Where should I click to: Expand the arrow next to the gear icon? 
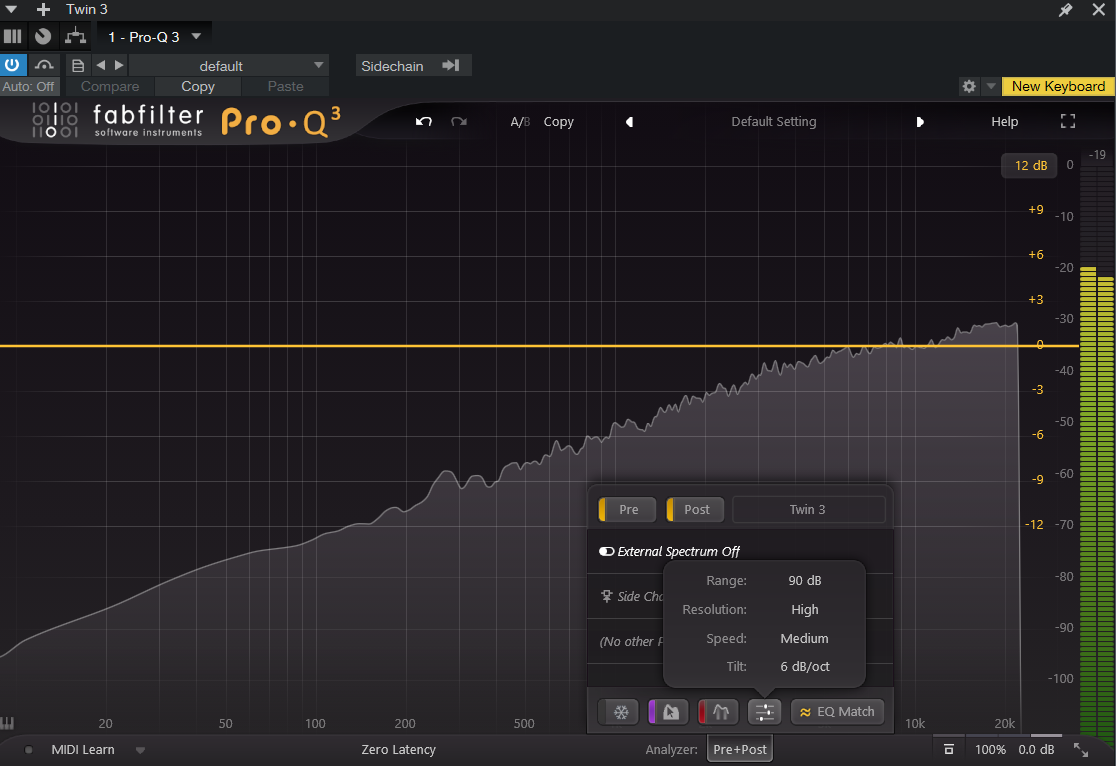coord(990,86)
